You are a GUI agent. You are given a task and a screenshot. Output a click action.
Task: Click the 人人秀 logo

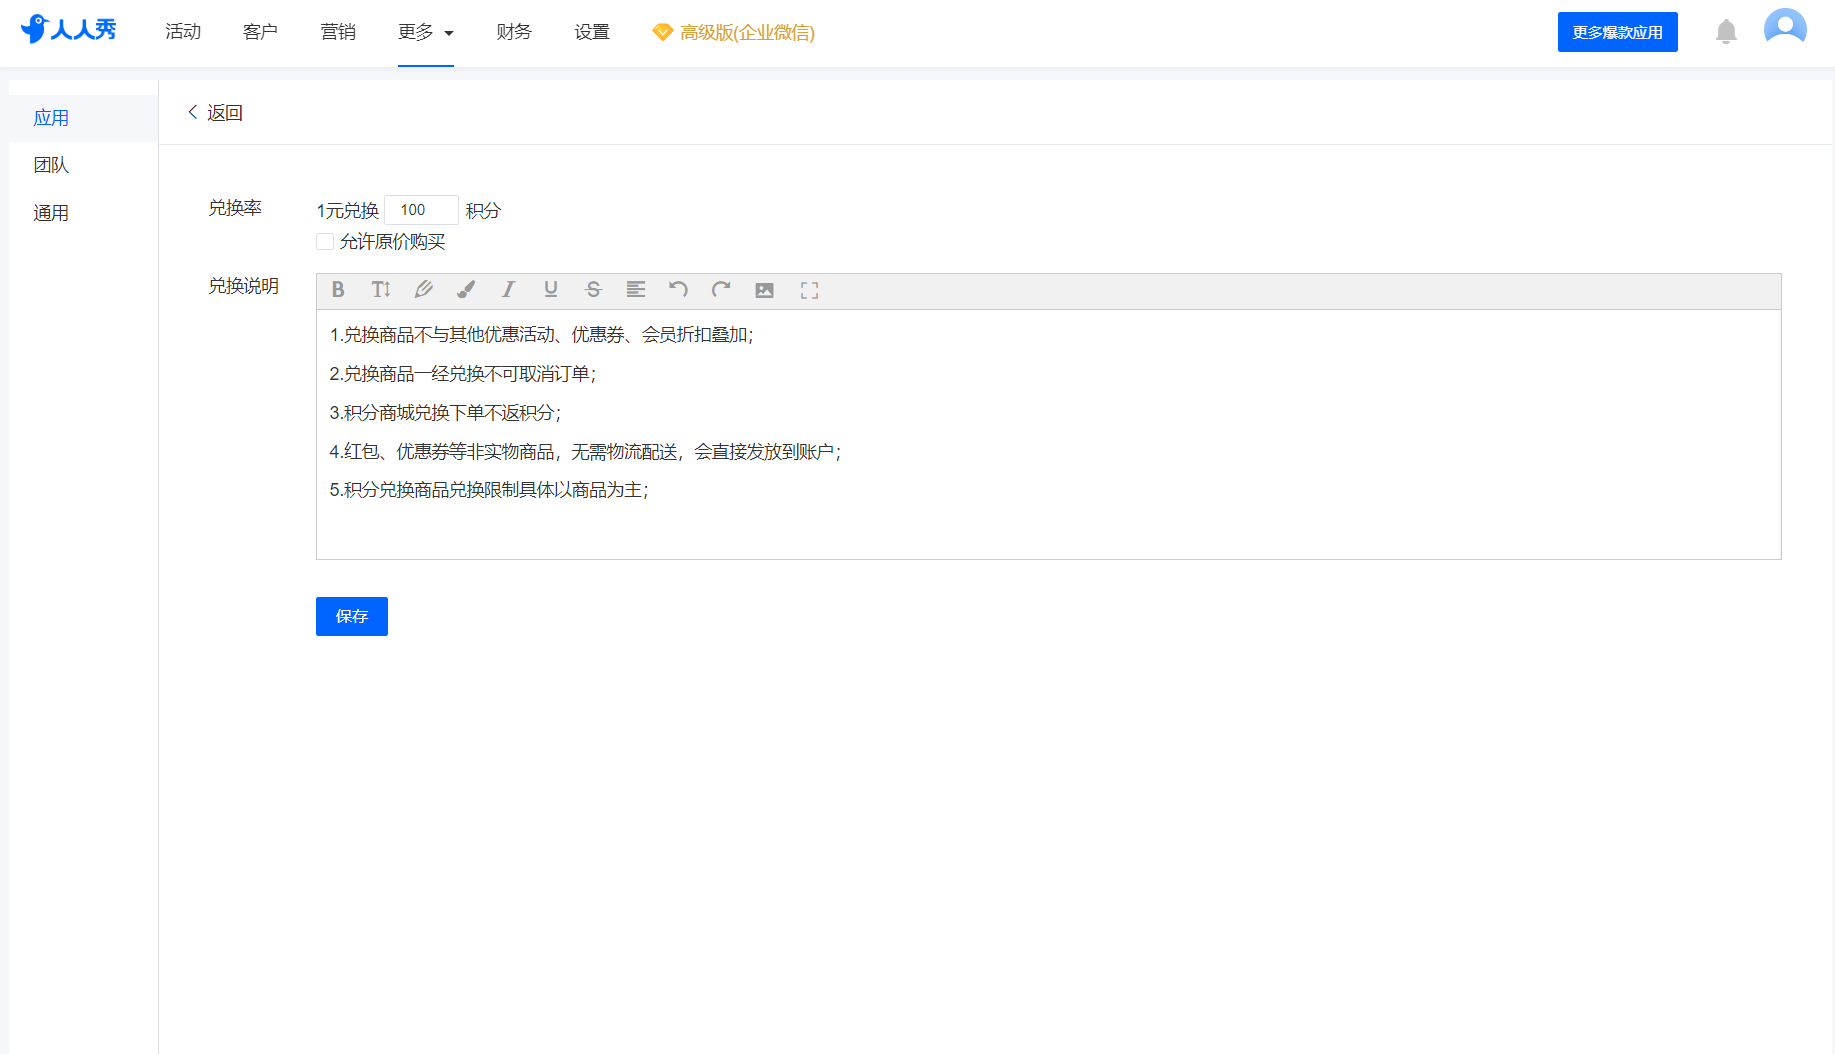pyautogui.click(x=69, y=30)
